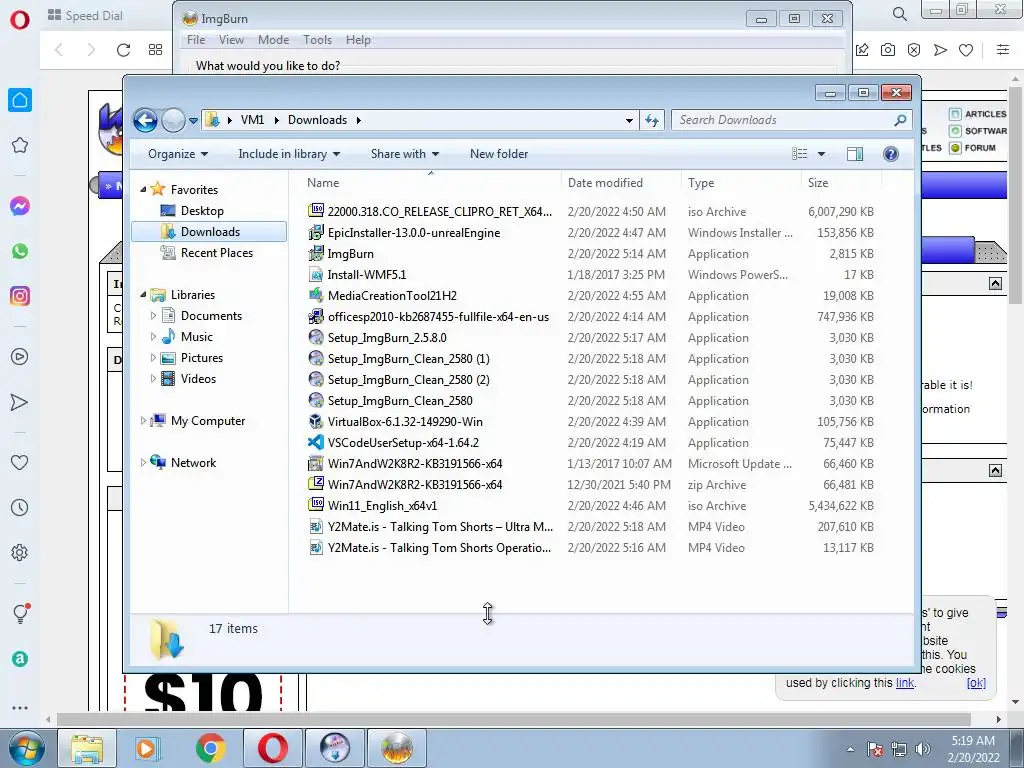Click the cookie notice link
The image size is (1024, 768).
pyautogui.click(x=904, y=683)
